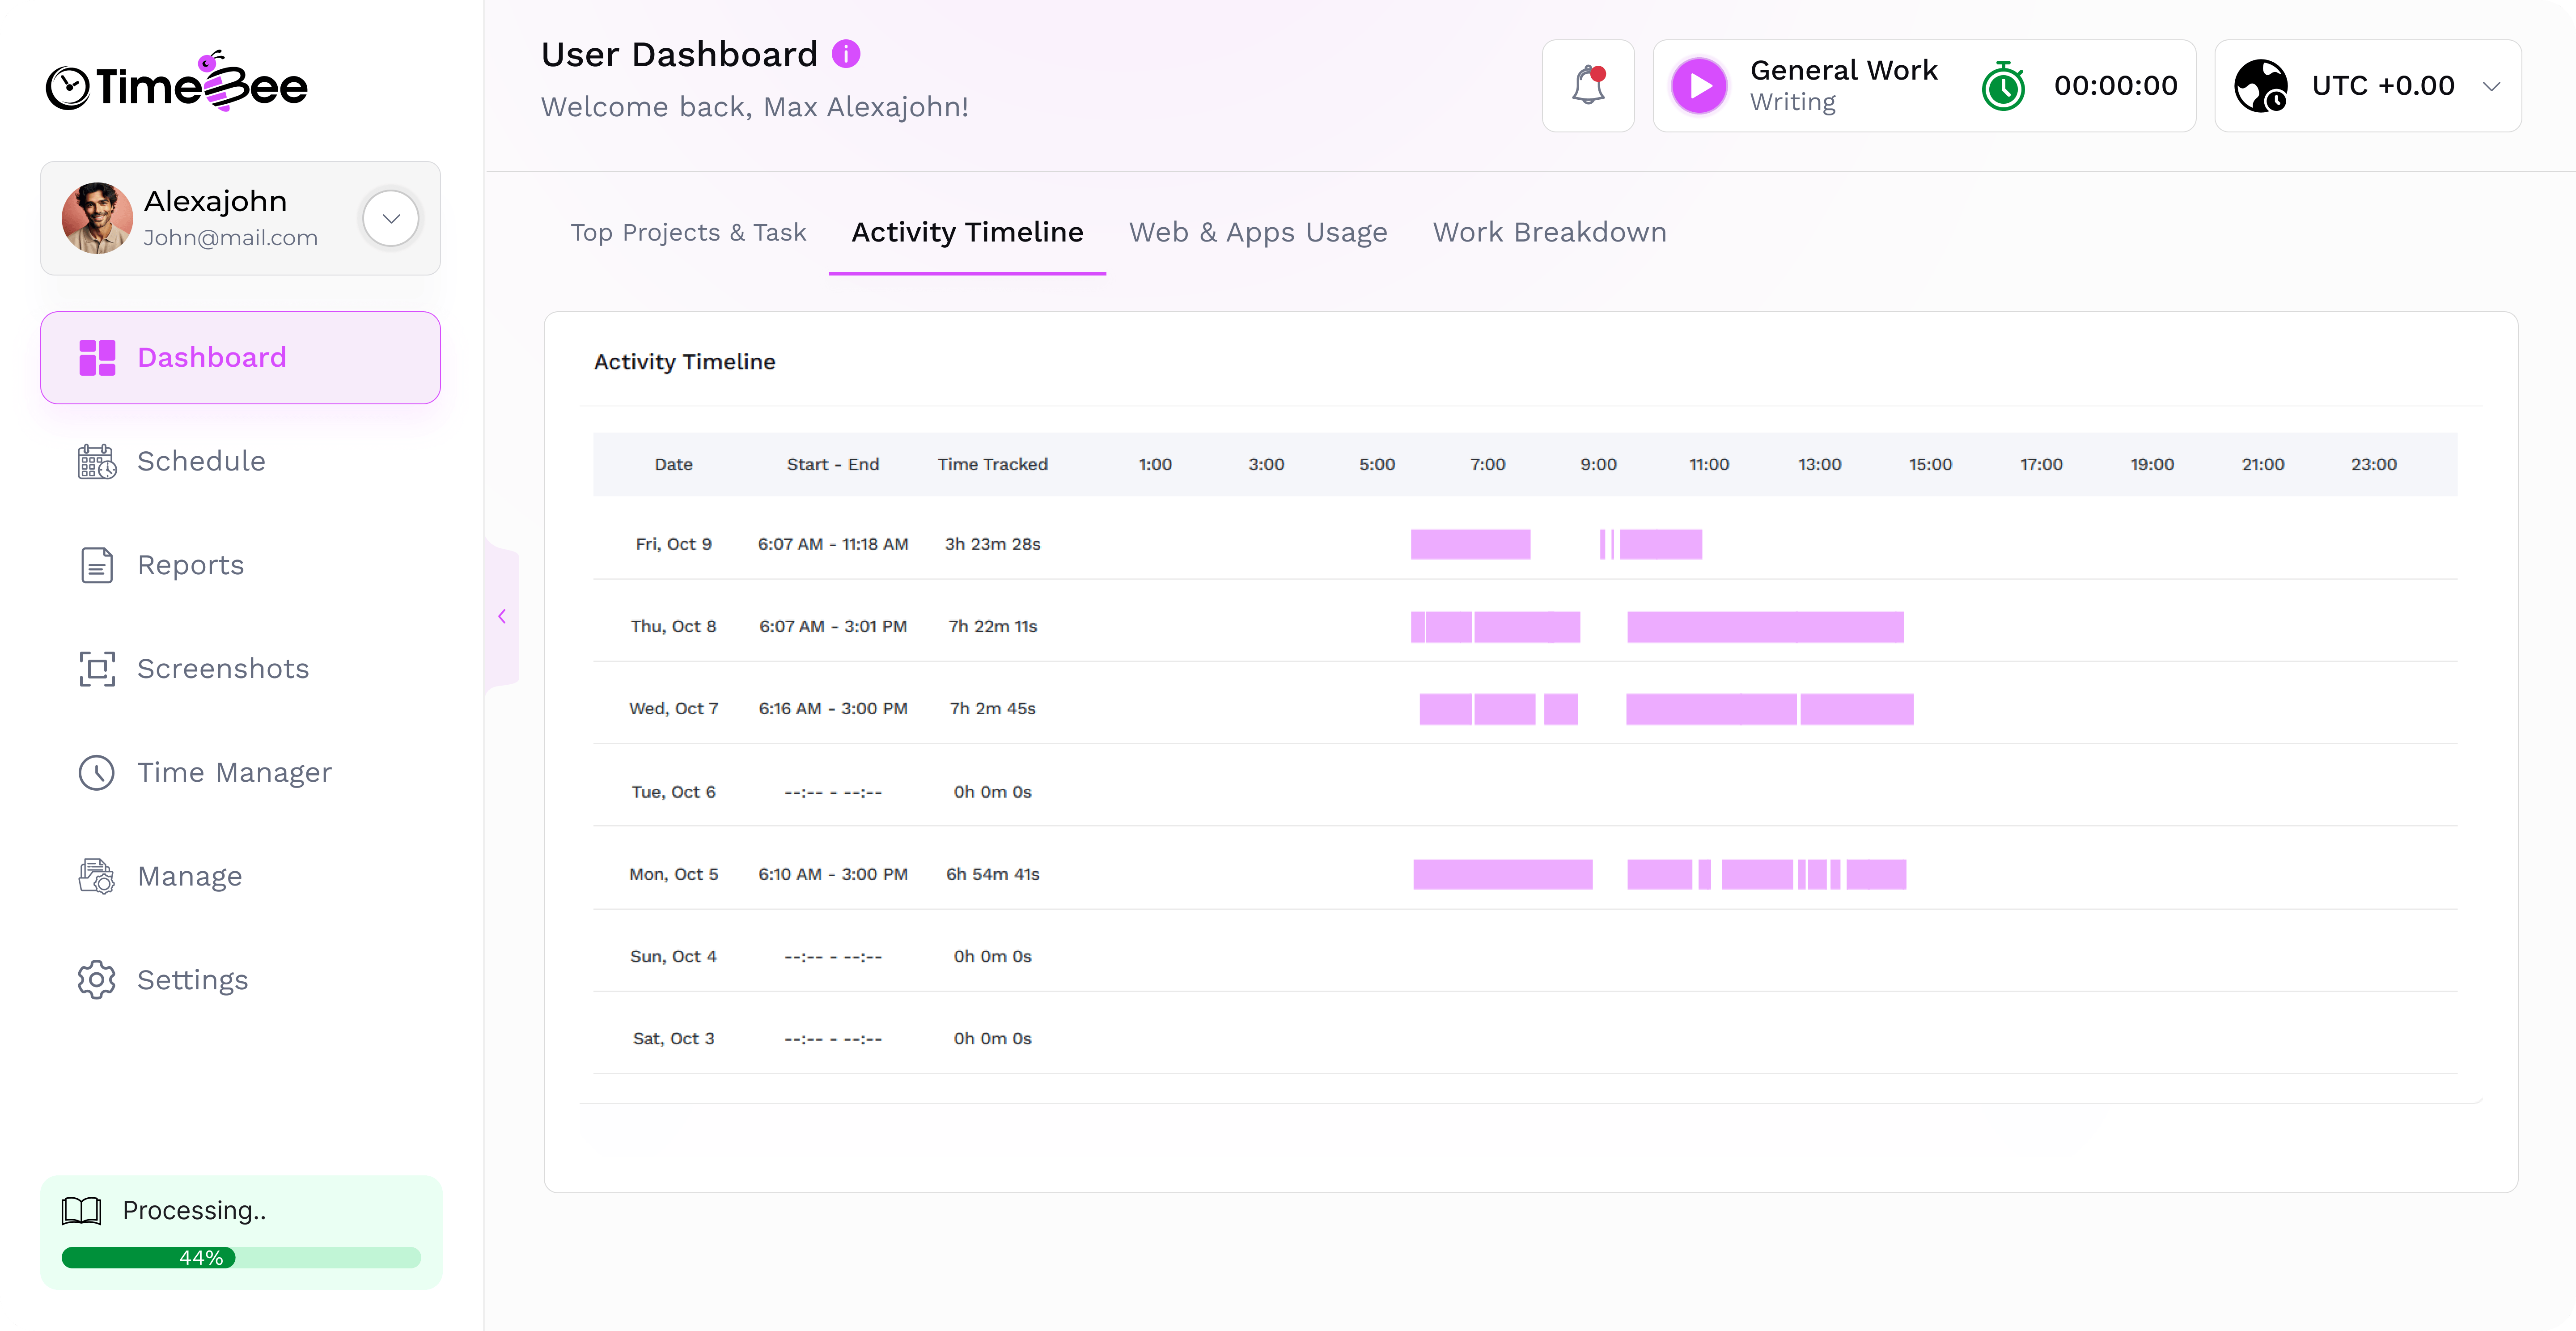This screenshot has height=1331, width=2576.
Task: Click the 'Tue, Oct 6' date cell
Action: 673,792
